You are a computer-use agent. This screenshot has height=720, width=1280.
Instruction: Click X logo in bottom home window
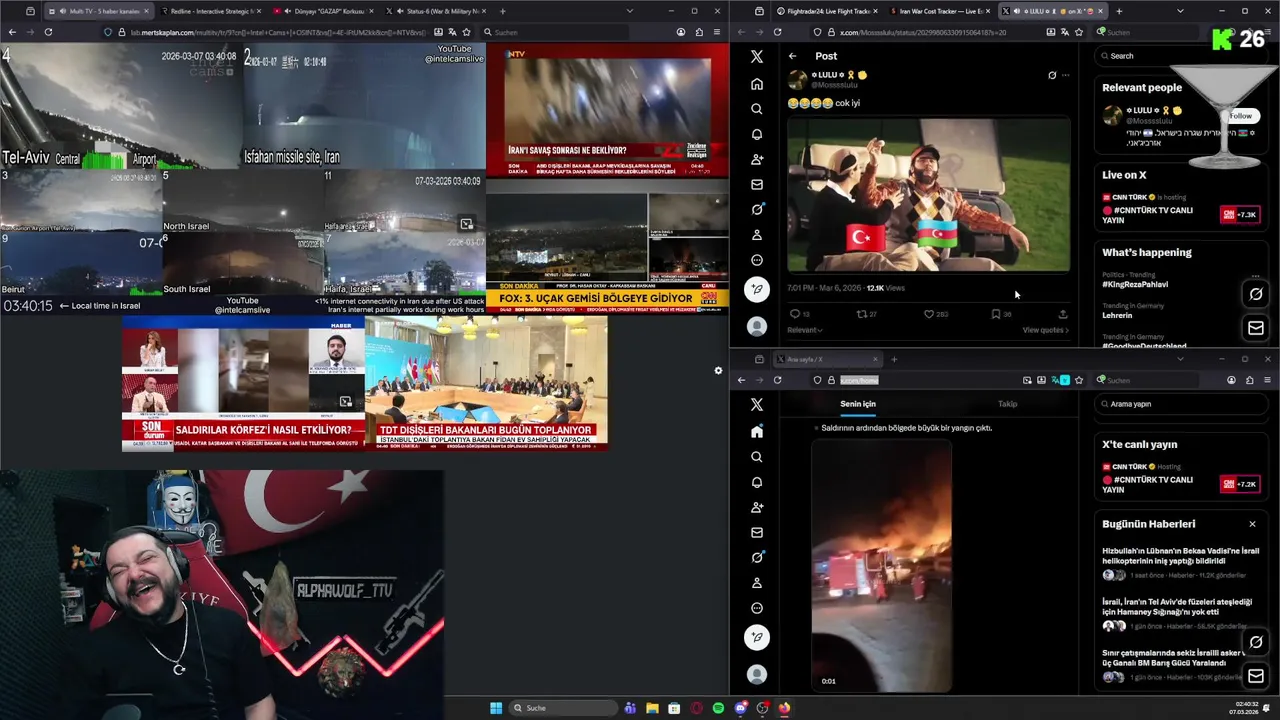click(757, 404)
